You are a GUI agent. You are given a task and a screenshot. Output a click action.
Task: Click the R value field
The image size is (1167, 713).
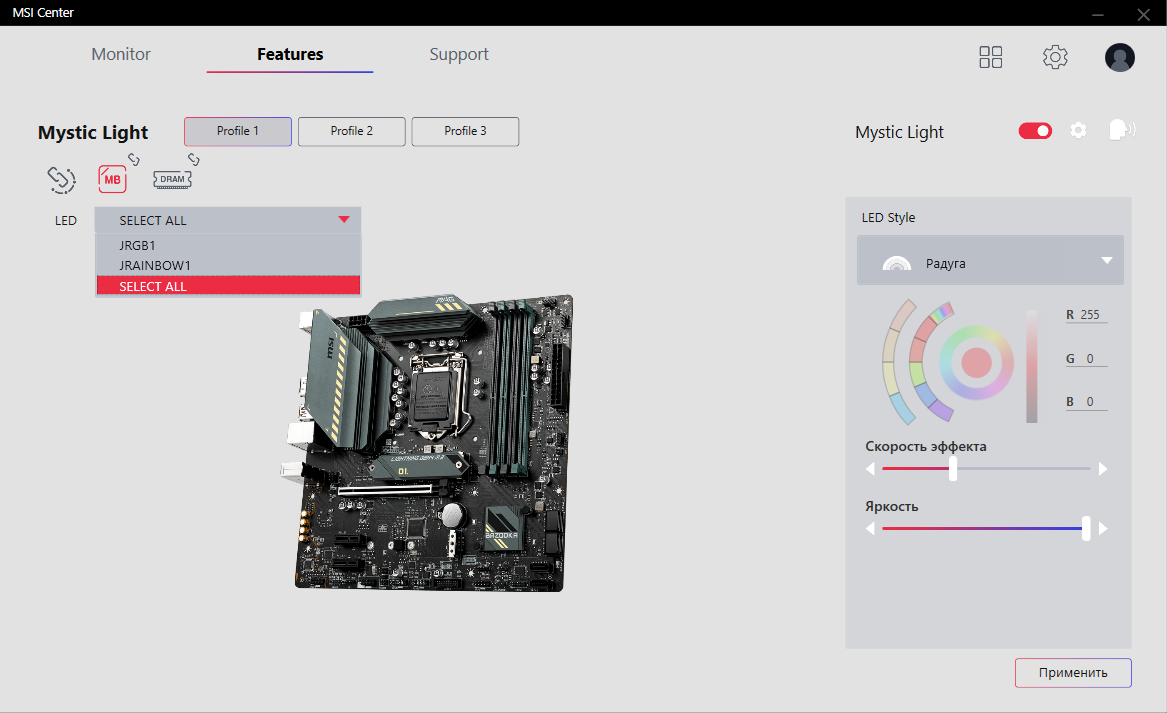1087,315
